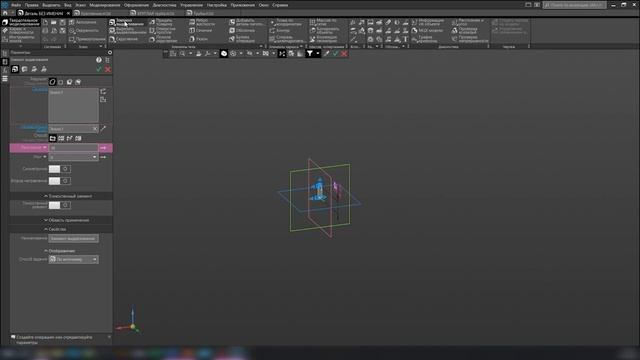Collapse the Тонкостенный элемент section

tap(46, 196)
